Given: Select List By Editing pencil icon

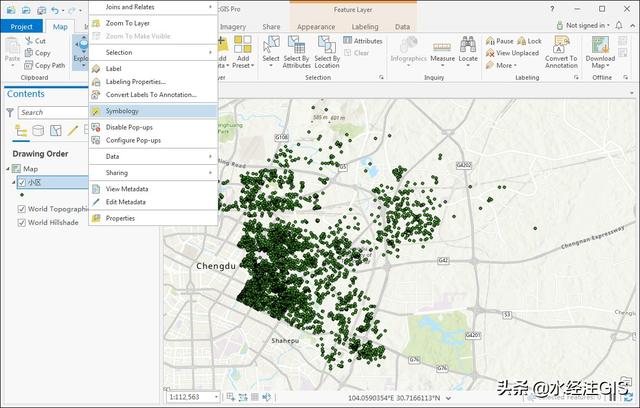Looking at the screenshot, I should pyautogui.click(x=73, y=131).
